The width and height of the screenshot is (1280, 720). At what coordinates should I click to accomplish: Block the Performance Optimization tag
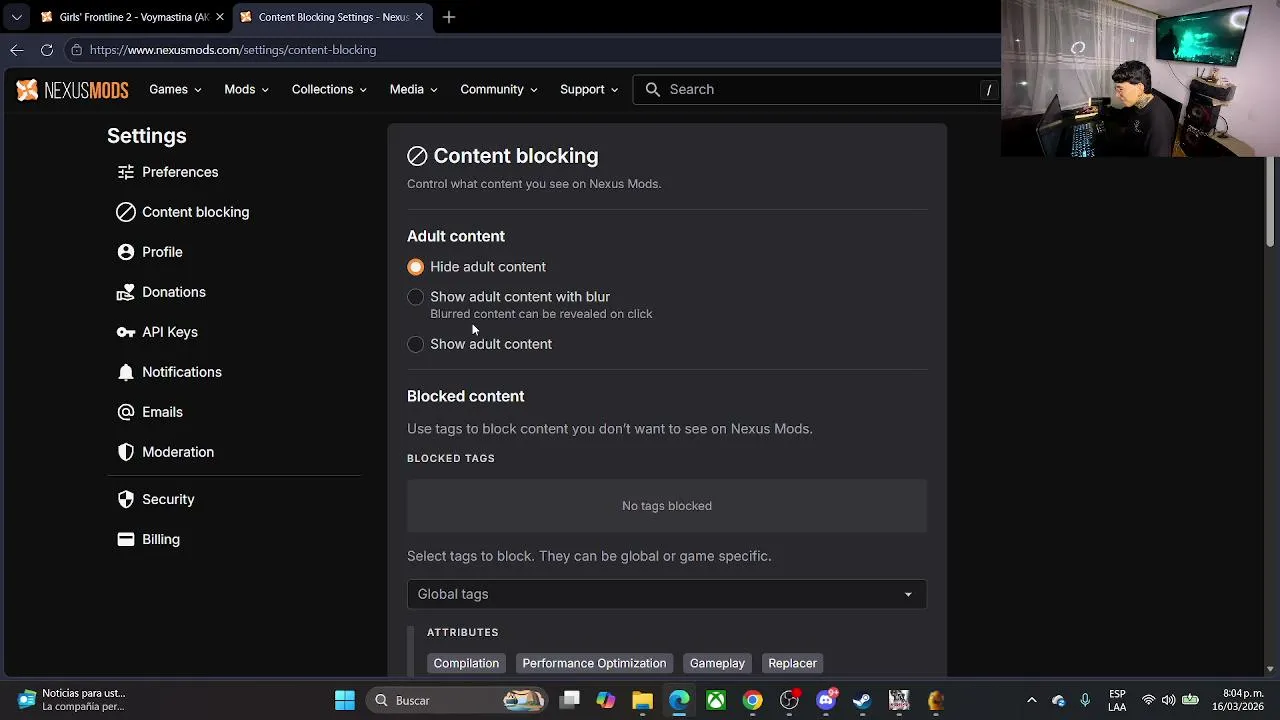pos(594,663)
